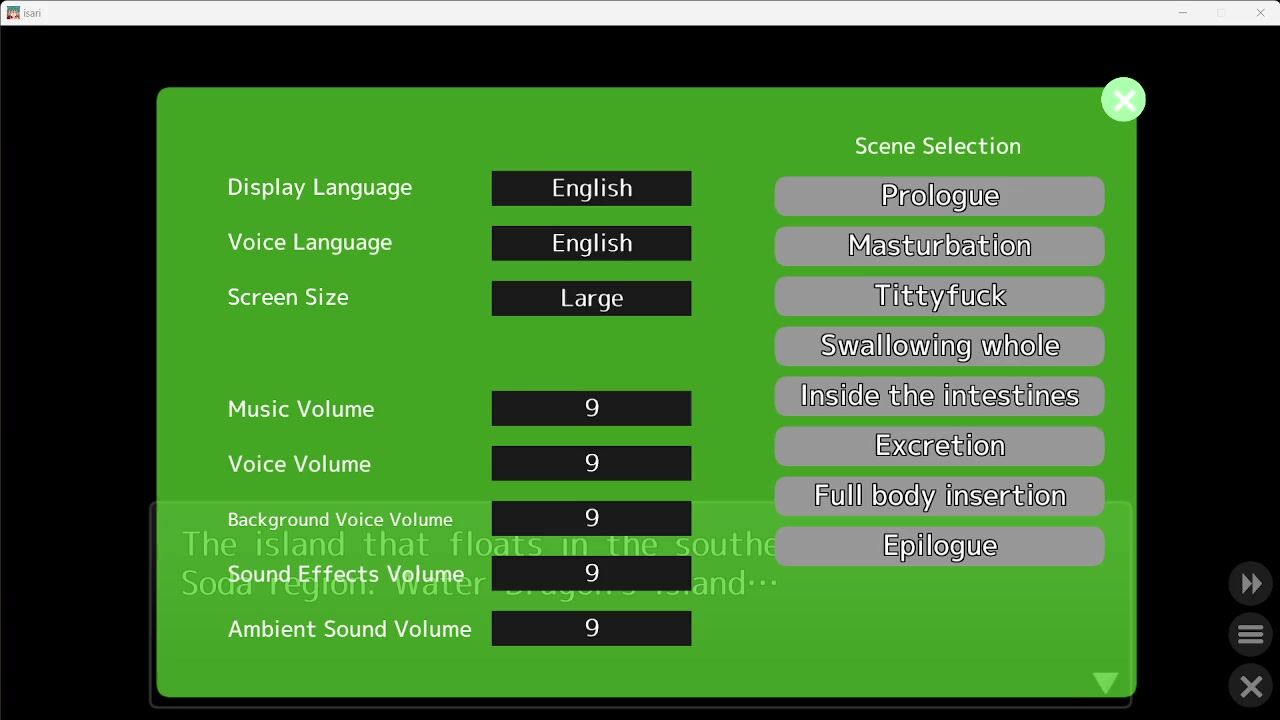Open the hamburger menu icon
This screenshot has width=1280, height=720.
1251,635
